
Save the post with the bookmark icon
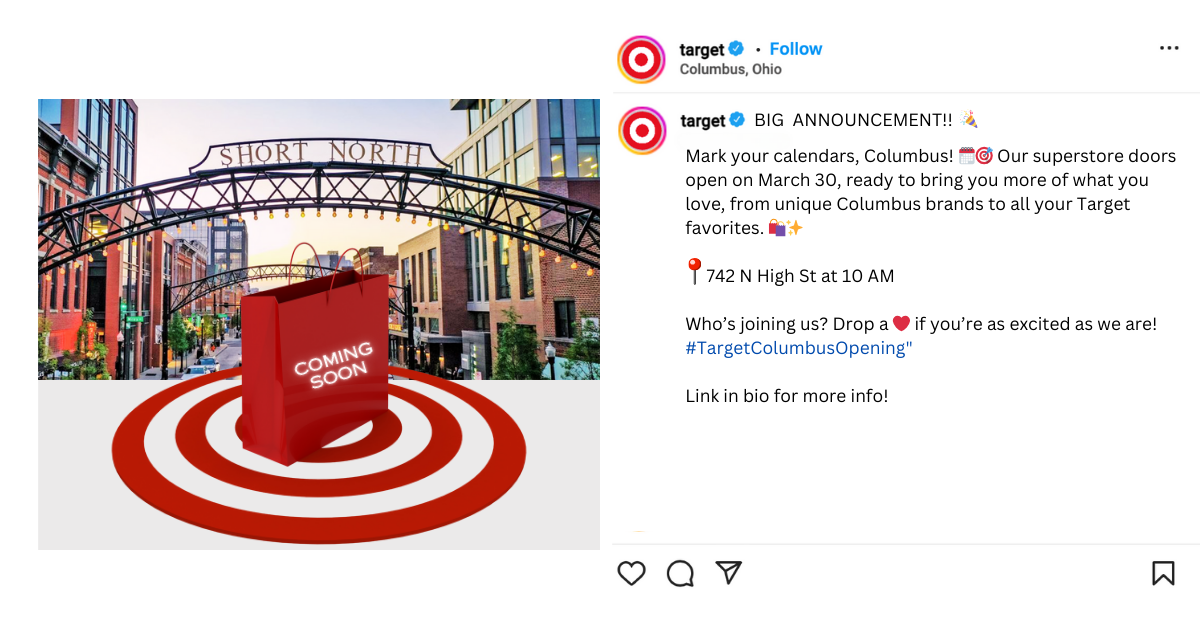[1163, 573]
